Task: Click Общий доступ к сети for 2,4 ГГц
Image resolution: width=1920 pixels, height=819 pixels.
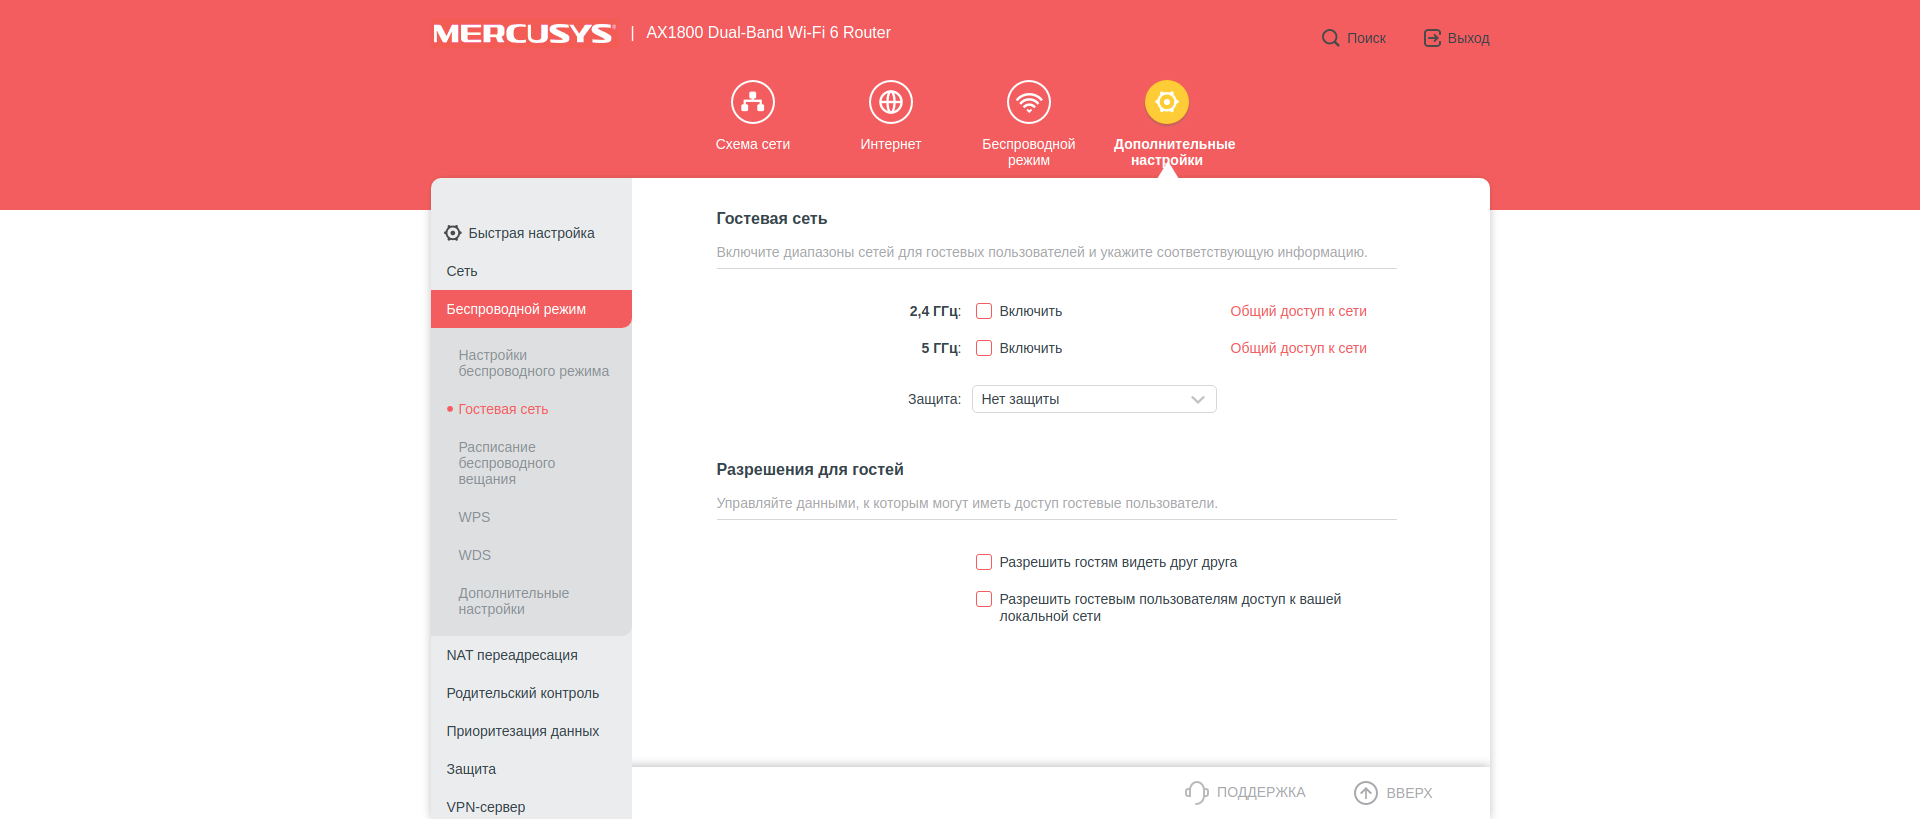Action: point(1298,311)
